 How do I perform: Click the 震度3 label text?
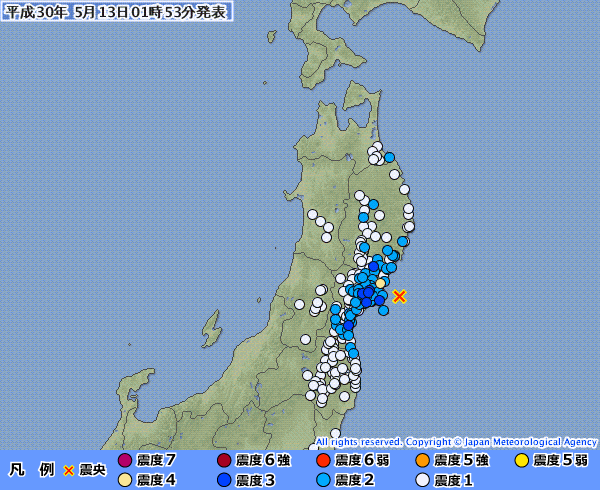point(255,480)
